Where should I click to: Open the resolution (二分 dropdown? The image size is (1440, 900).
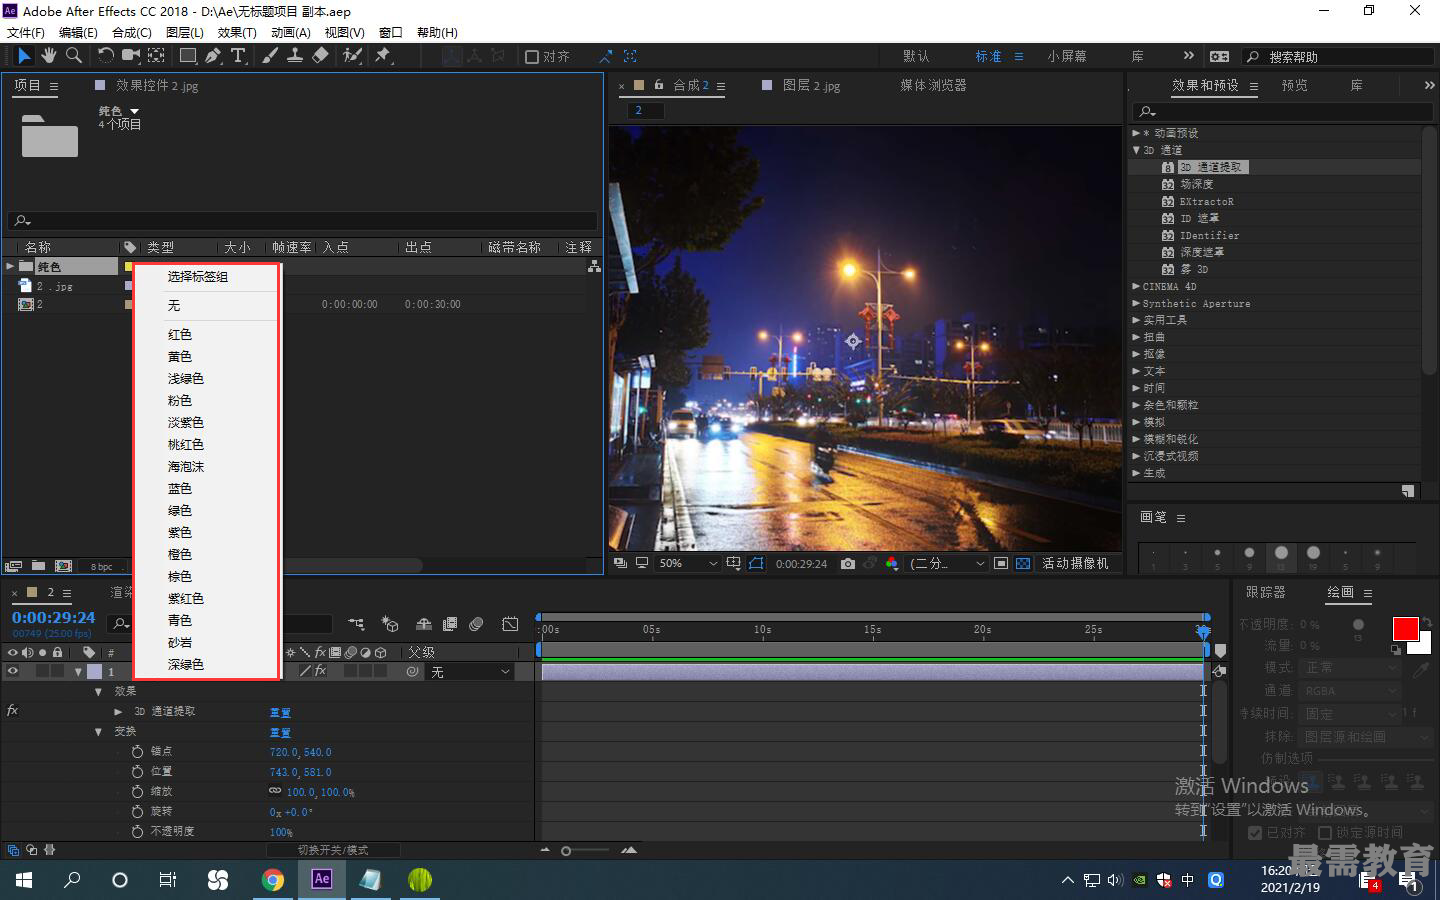947,564
